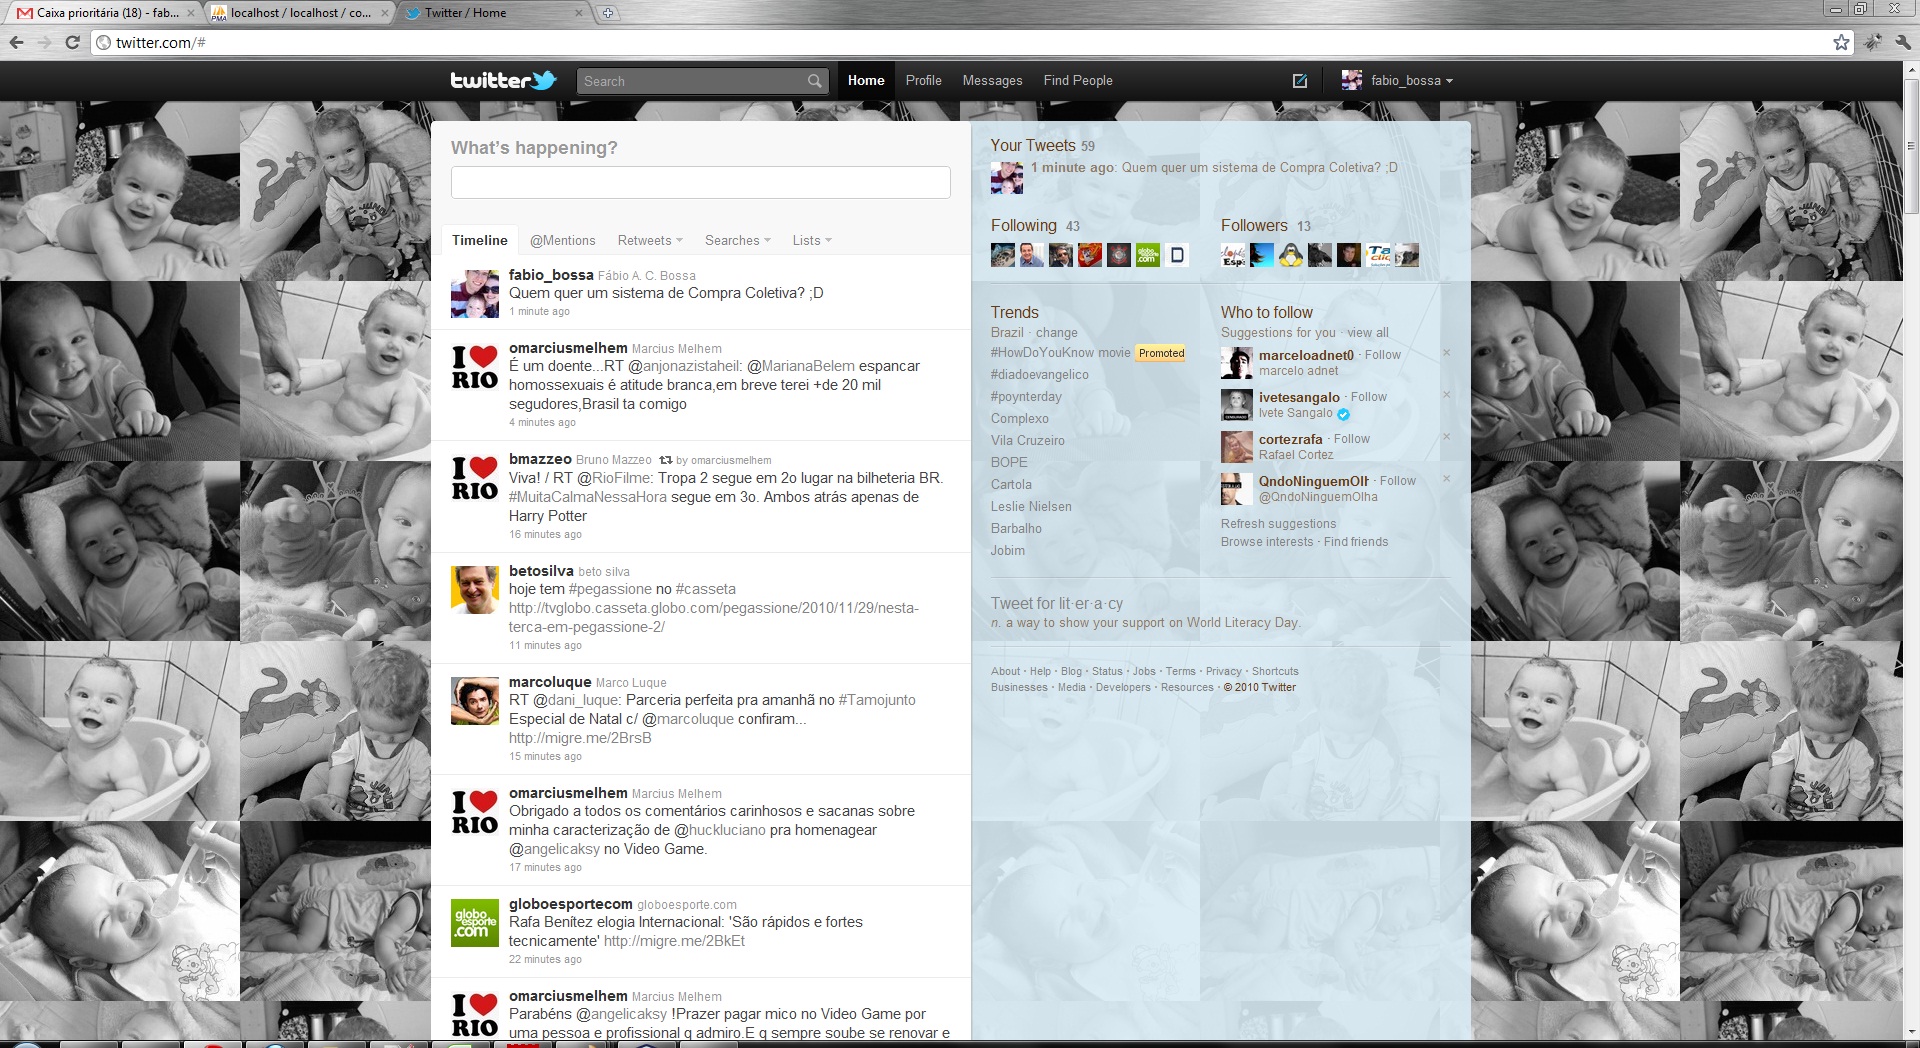Select the Timeline tab
This screenshot has width=1920, height=1048.
pyautogui.click(x=480, y=241)
